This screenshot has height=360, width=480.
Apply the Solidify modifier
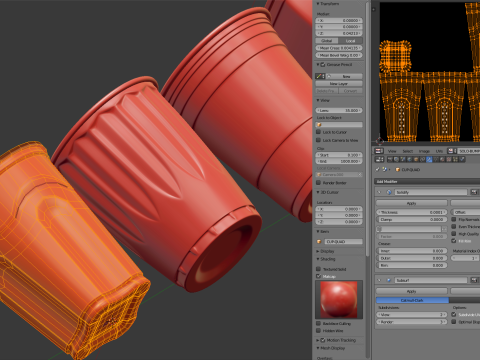tap(412, 203)
